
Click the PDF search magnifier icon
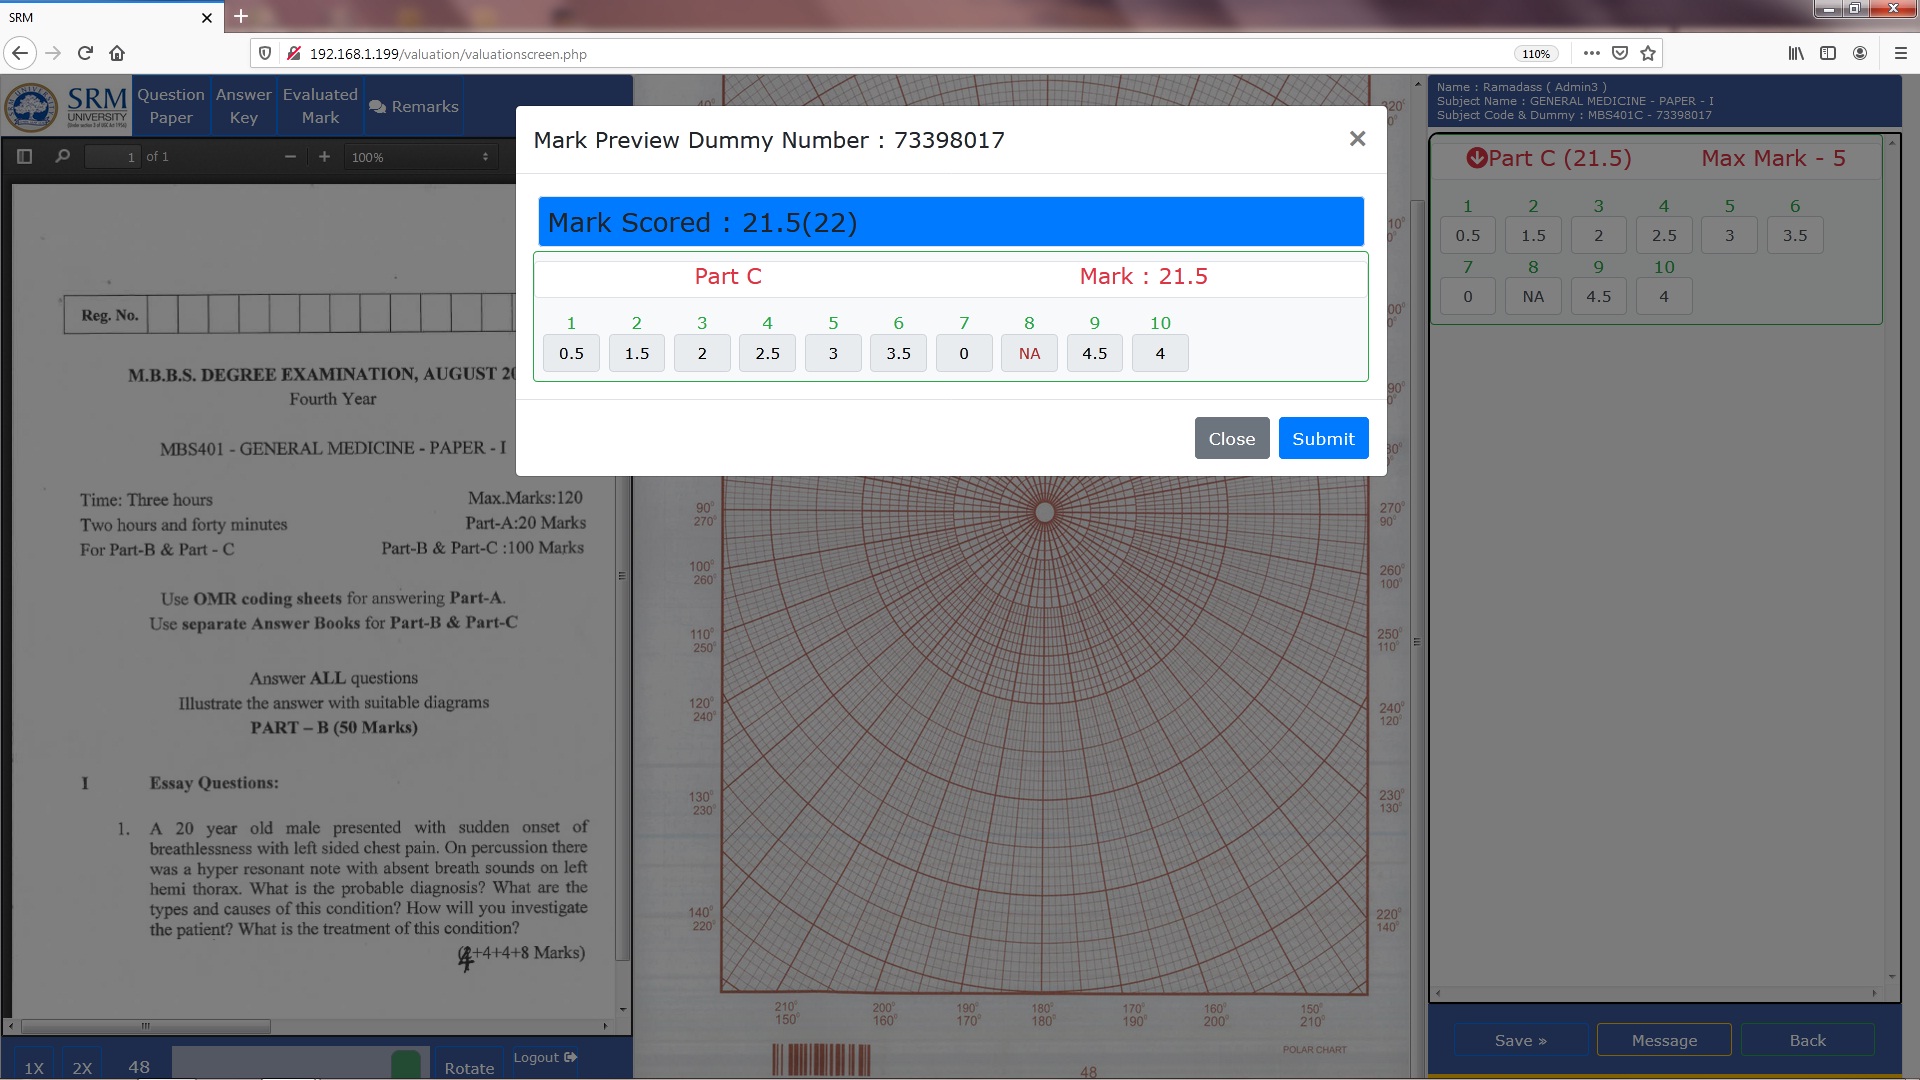click(62, 157)
